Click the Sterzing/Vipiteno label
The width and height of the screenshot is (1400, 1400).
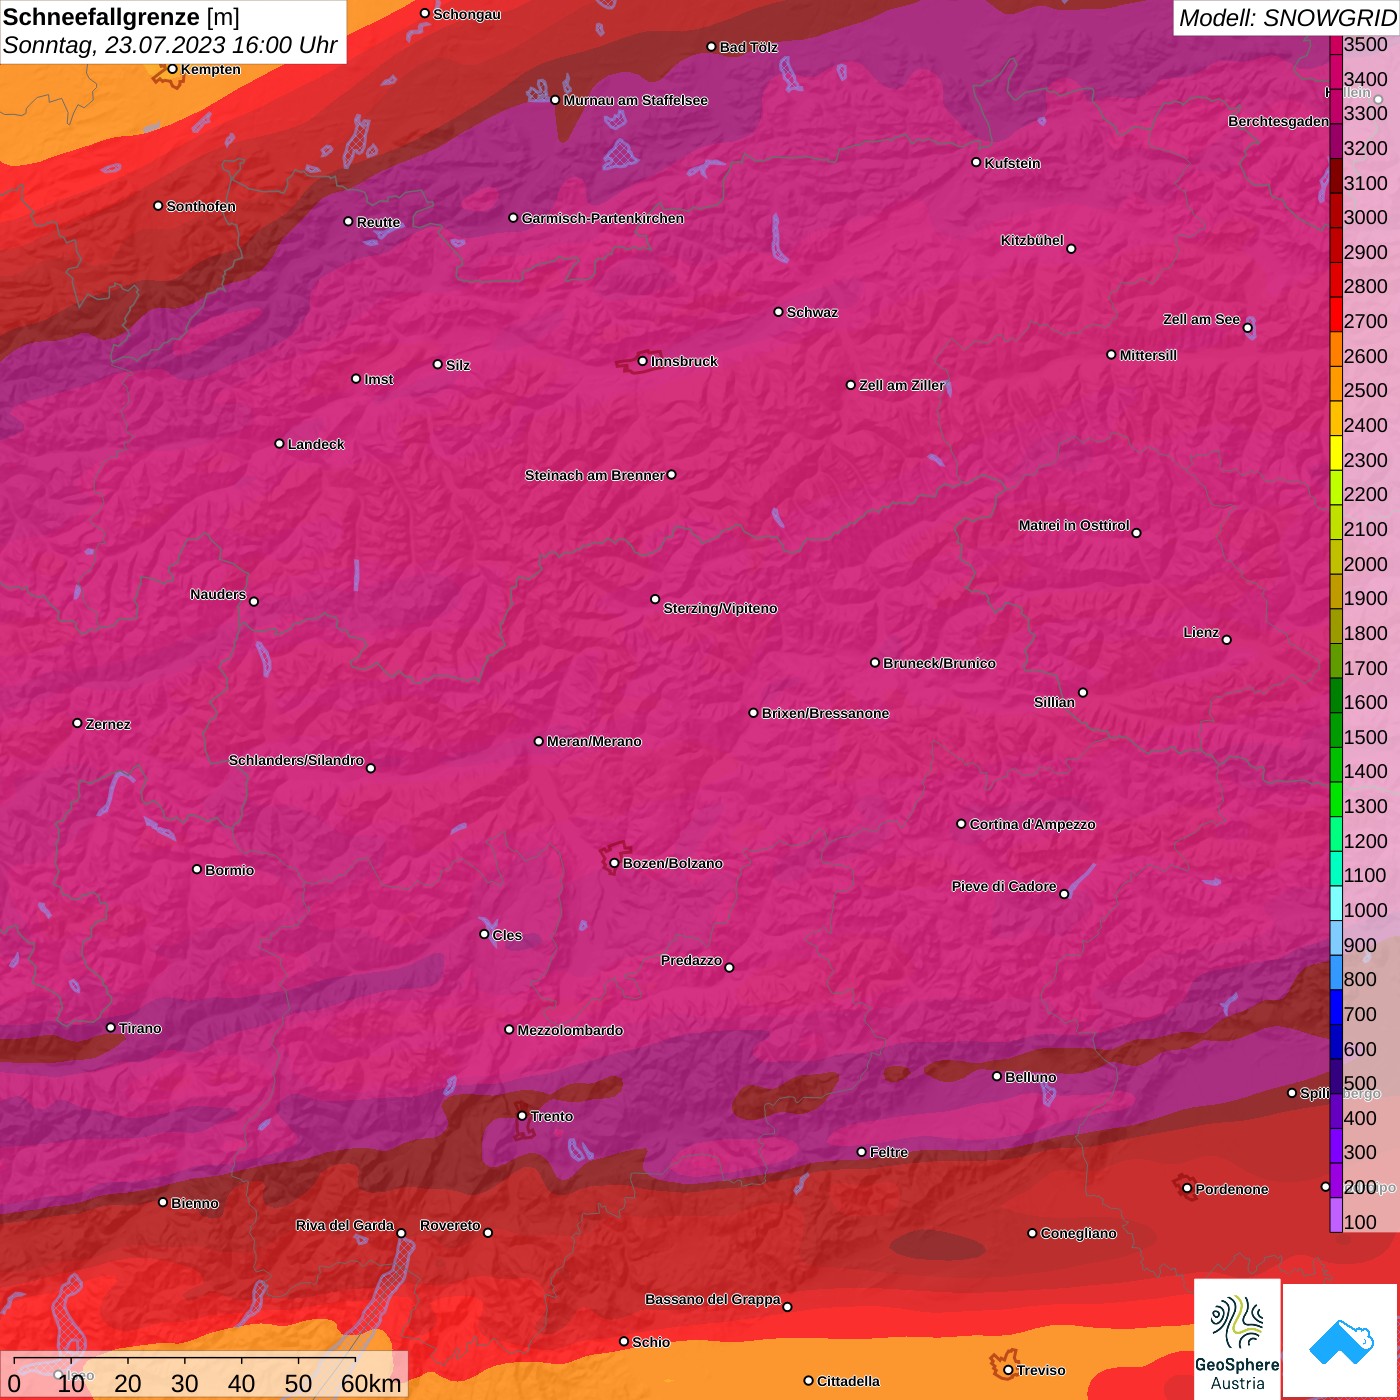point(720,608)
